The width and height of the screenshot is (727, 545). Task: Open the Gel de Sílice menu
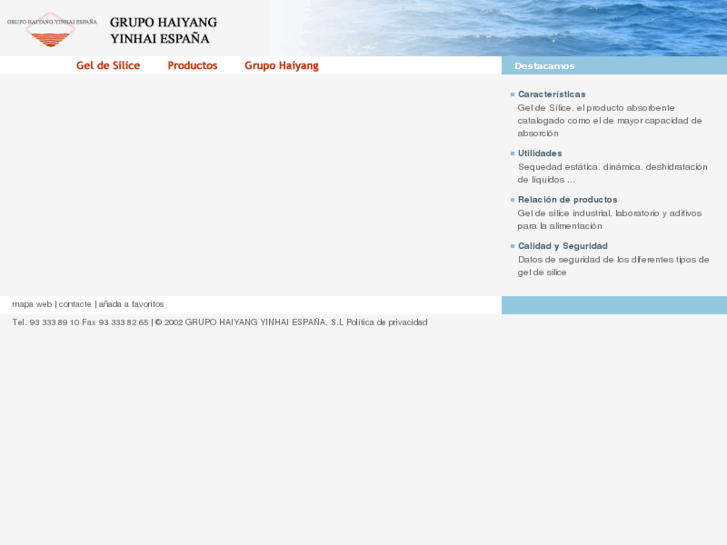click(x=108, y=65)
